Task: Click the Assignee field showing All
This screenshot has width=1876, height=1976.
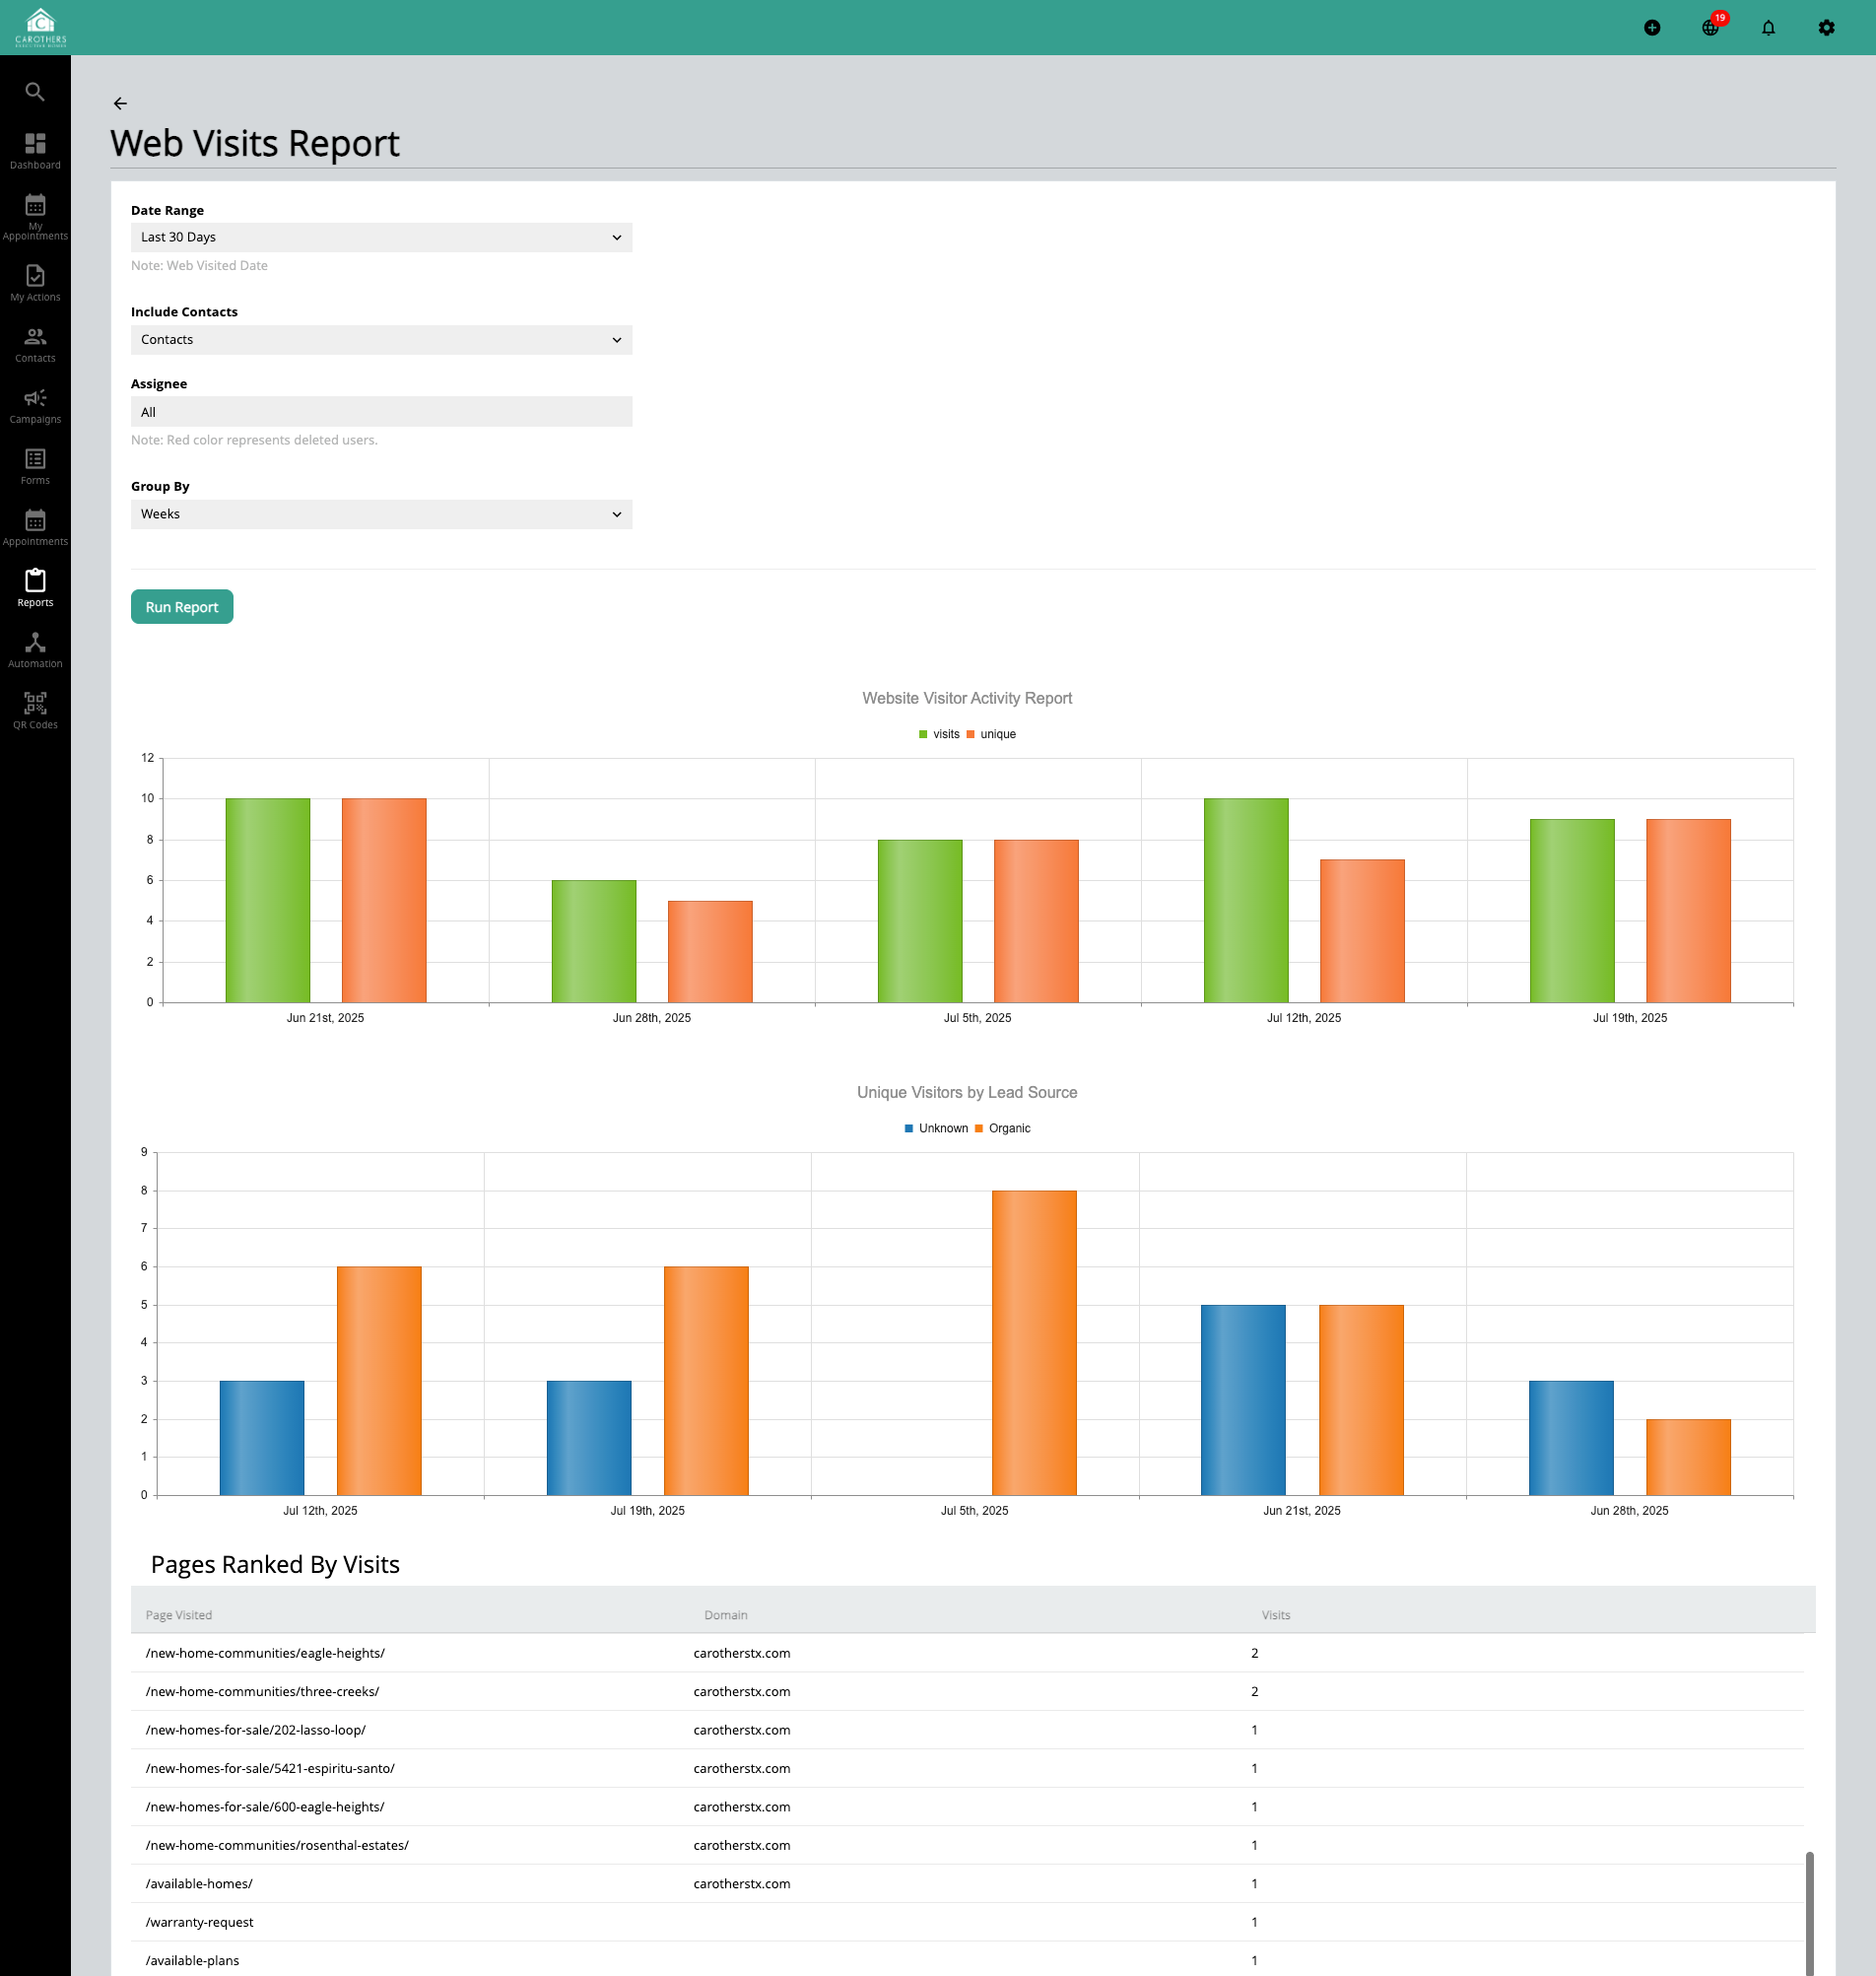Action: point(381,412)
